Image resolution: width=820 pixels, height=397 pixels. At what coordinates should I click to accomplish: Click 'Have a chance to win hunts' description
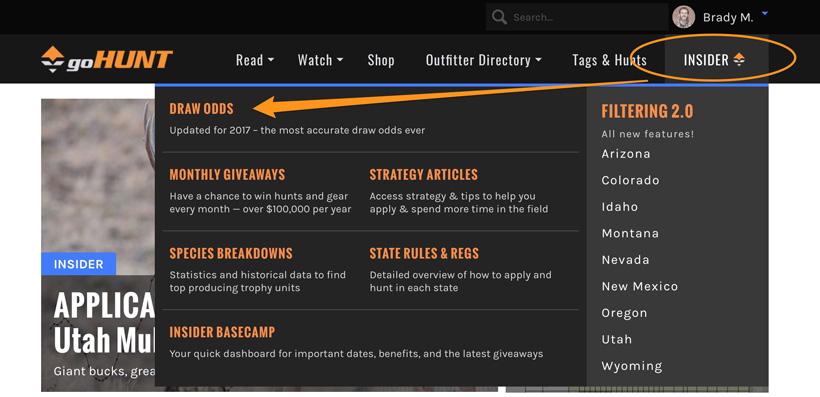click(260, 202)
